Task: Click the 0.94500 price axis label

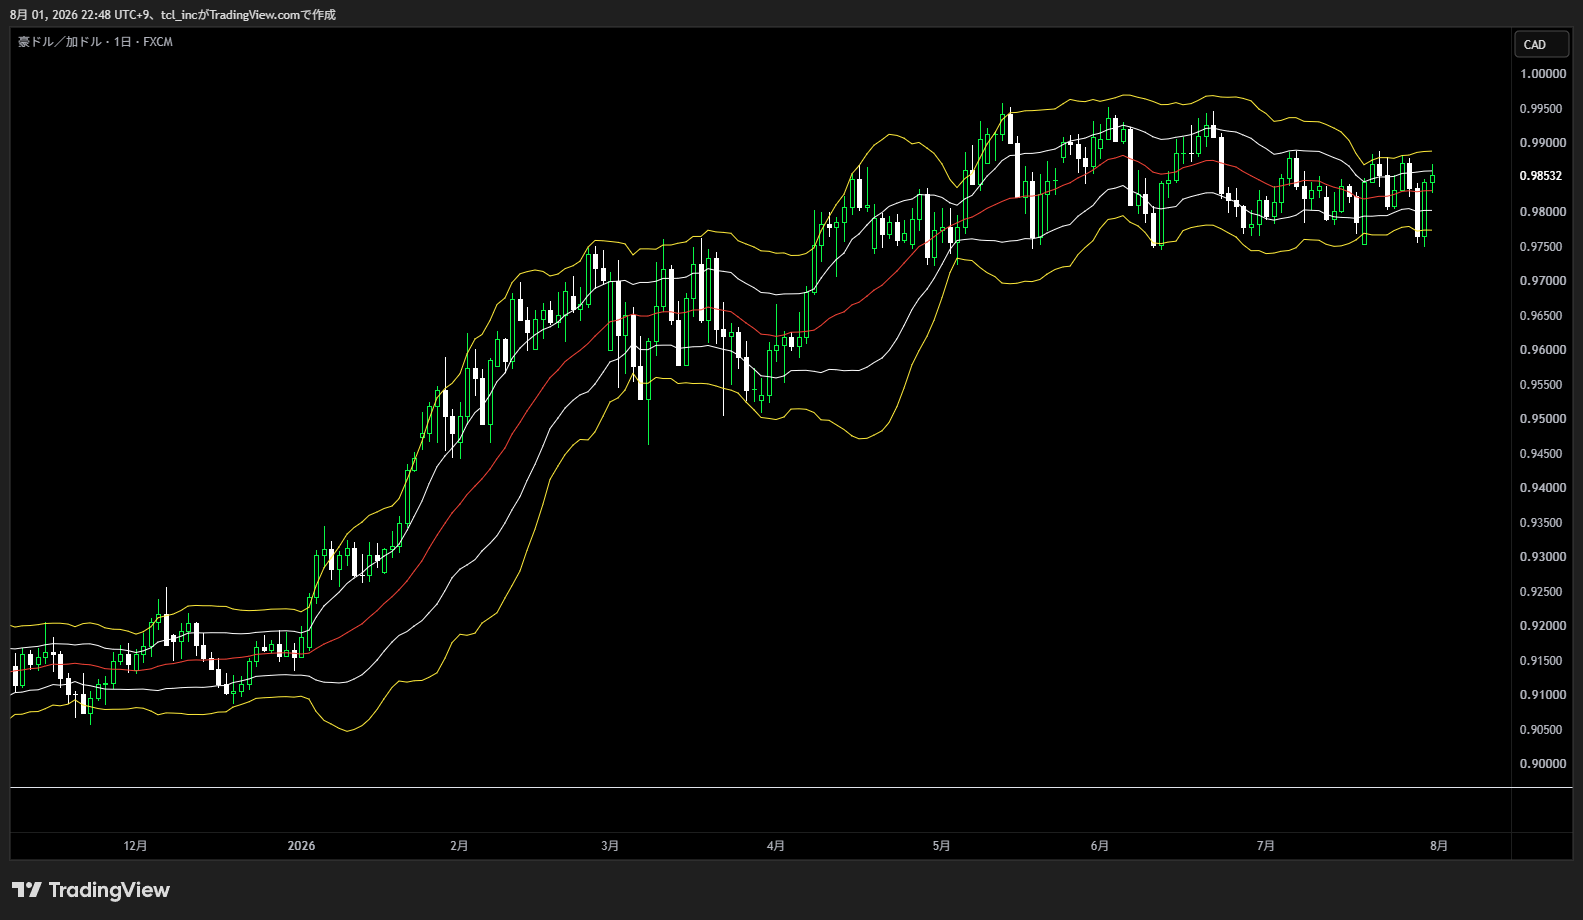Action: click(1543, 454)
